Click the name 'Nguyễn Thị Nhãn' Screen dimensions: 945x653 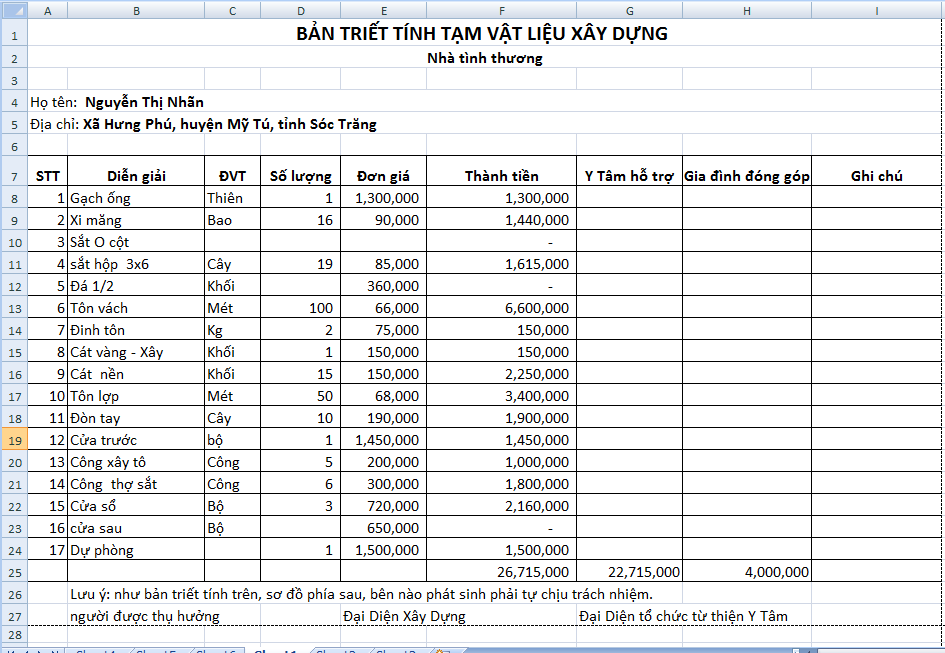pos(144,102)
